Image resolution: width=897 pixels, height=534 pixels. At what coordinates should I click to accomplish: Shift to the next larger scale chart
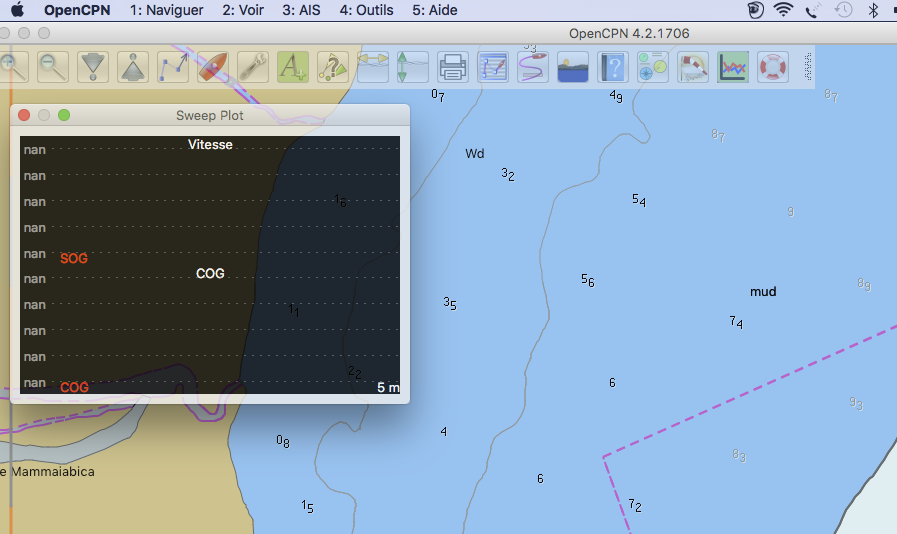93,67
